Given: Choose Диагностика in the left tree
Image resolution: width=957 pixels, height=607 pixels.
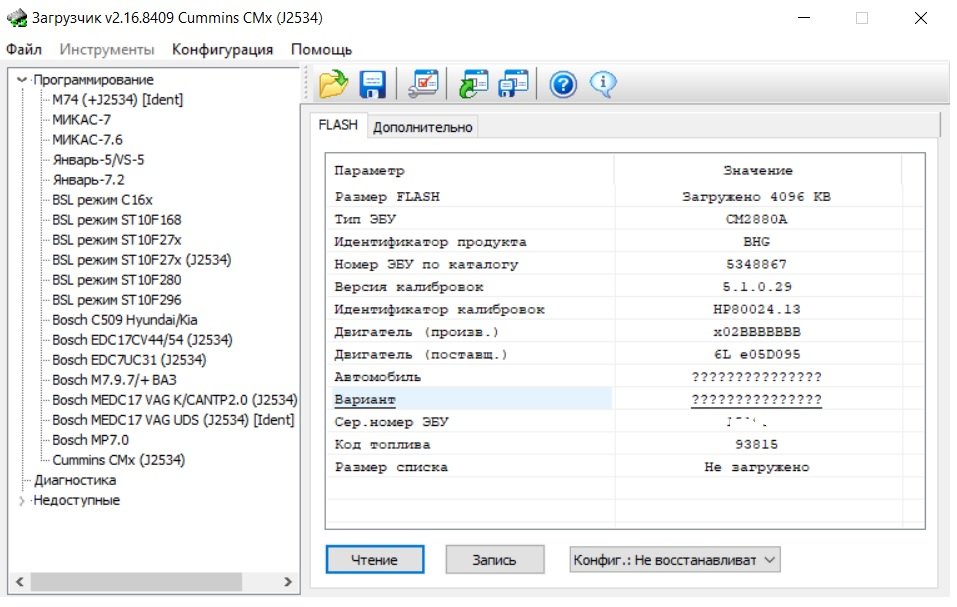Looking at the screenshot, I should pyautogui.click(x=75, y=480).
